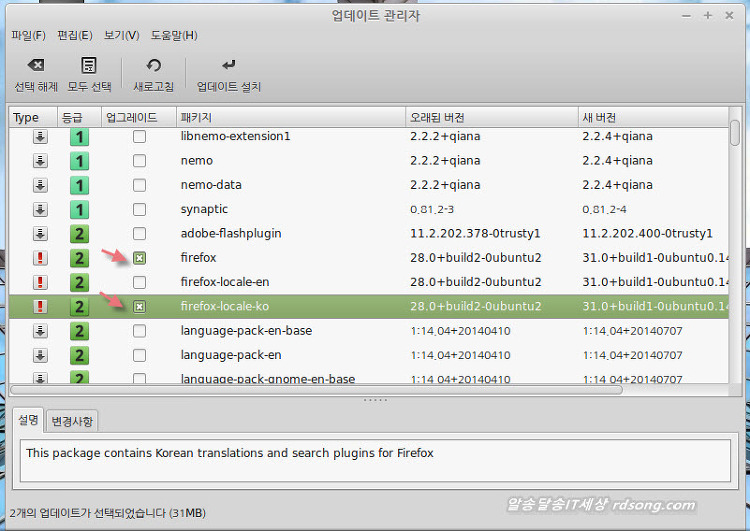Click the red security type icon for firefox
This screenshot has height=531, width=750.
pyautogui.click(x=40, y=258)
